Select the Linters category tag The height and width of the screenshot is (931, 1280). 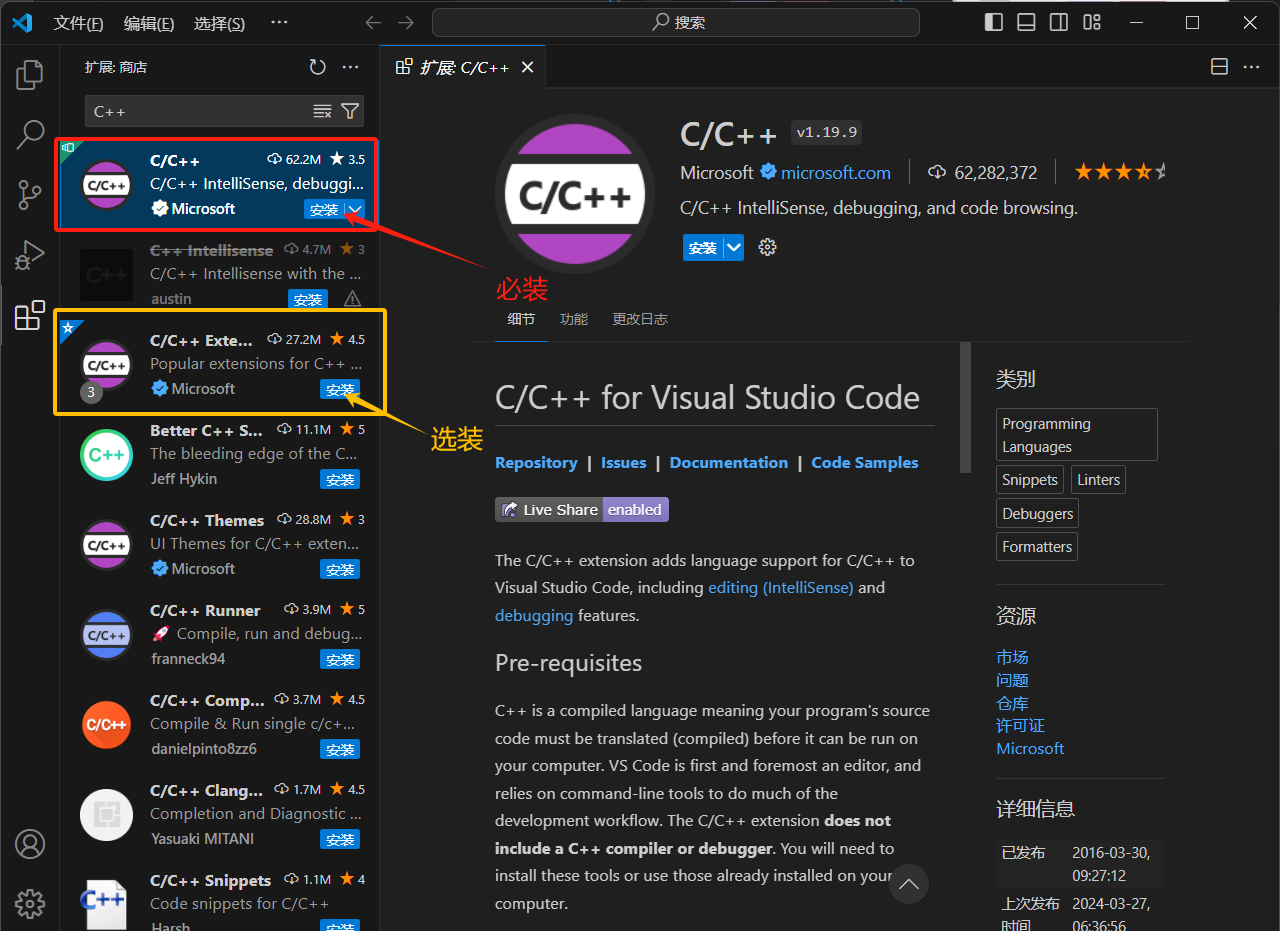point(1098,480)
